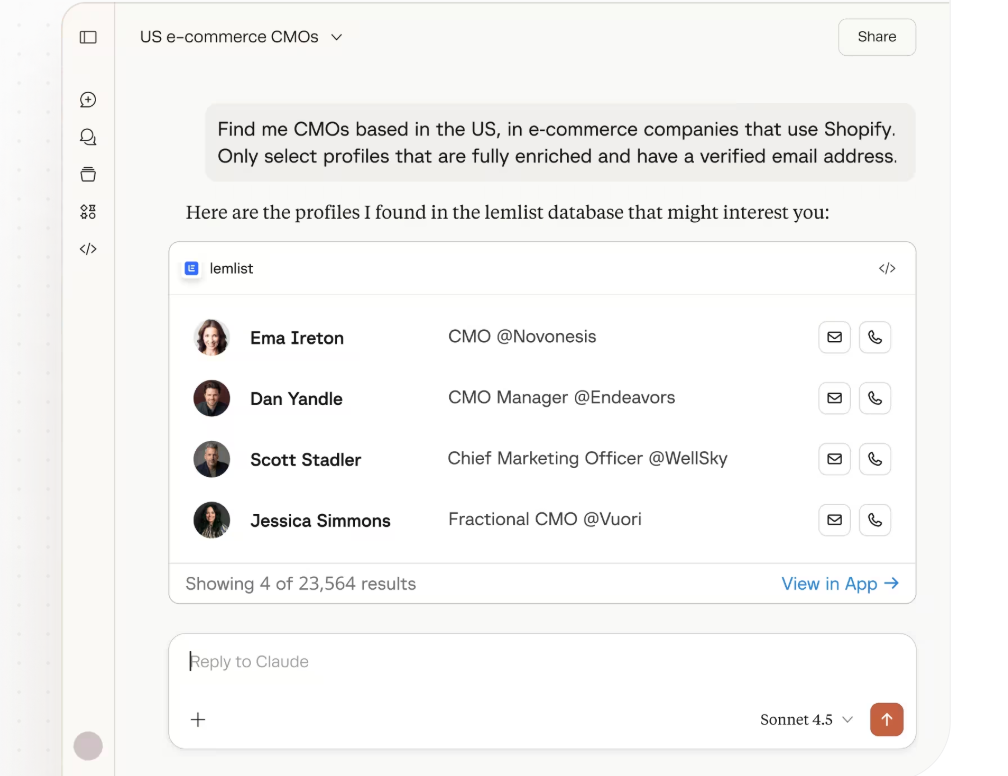Image resolution: width=1008 pixels, height=776 pixels.
Task: Open the artifacts shapes icon in sidebar
Action: click(88, 212)
